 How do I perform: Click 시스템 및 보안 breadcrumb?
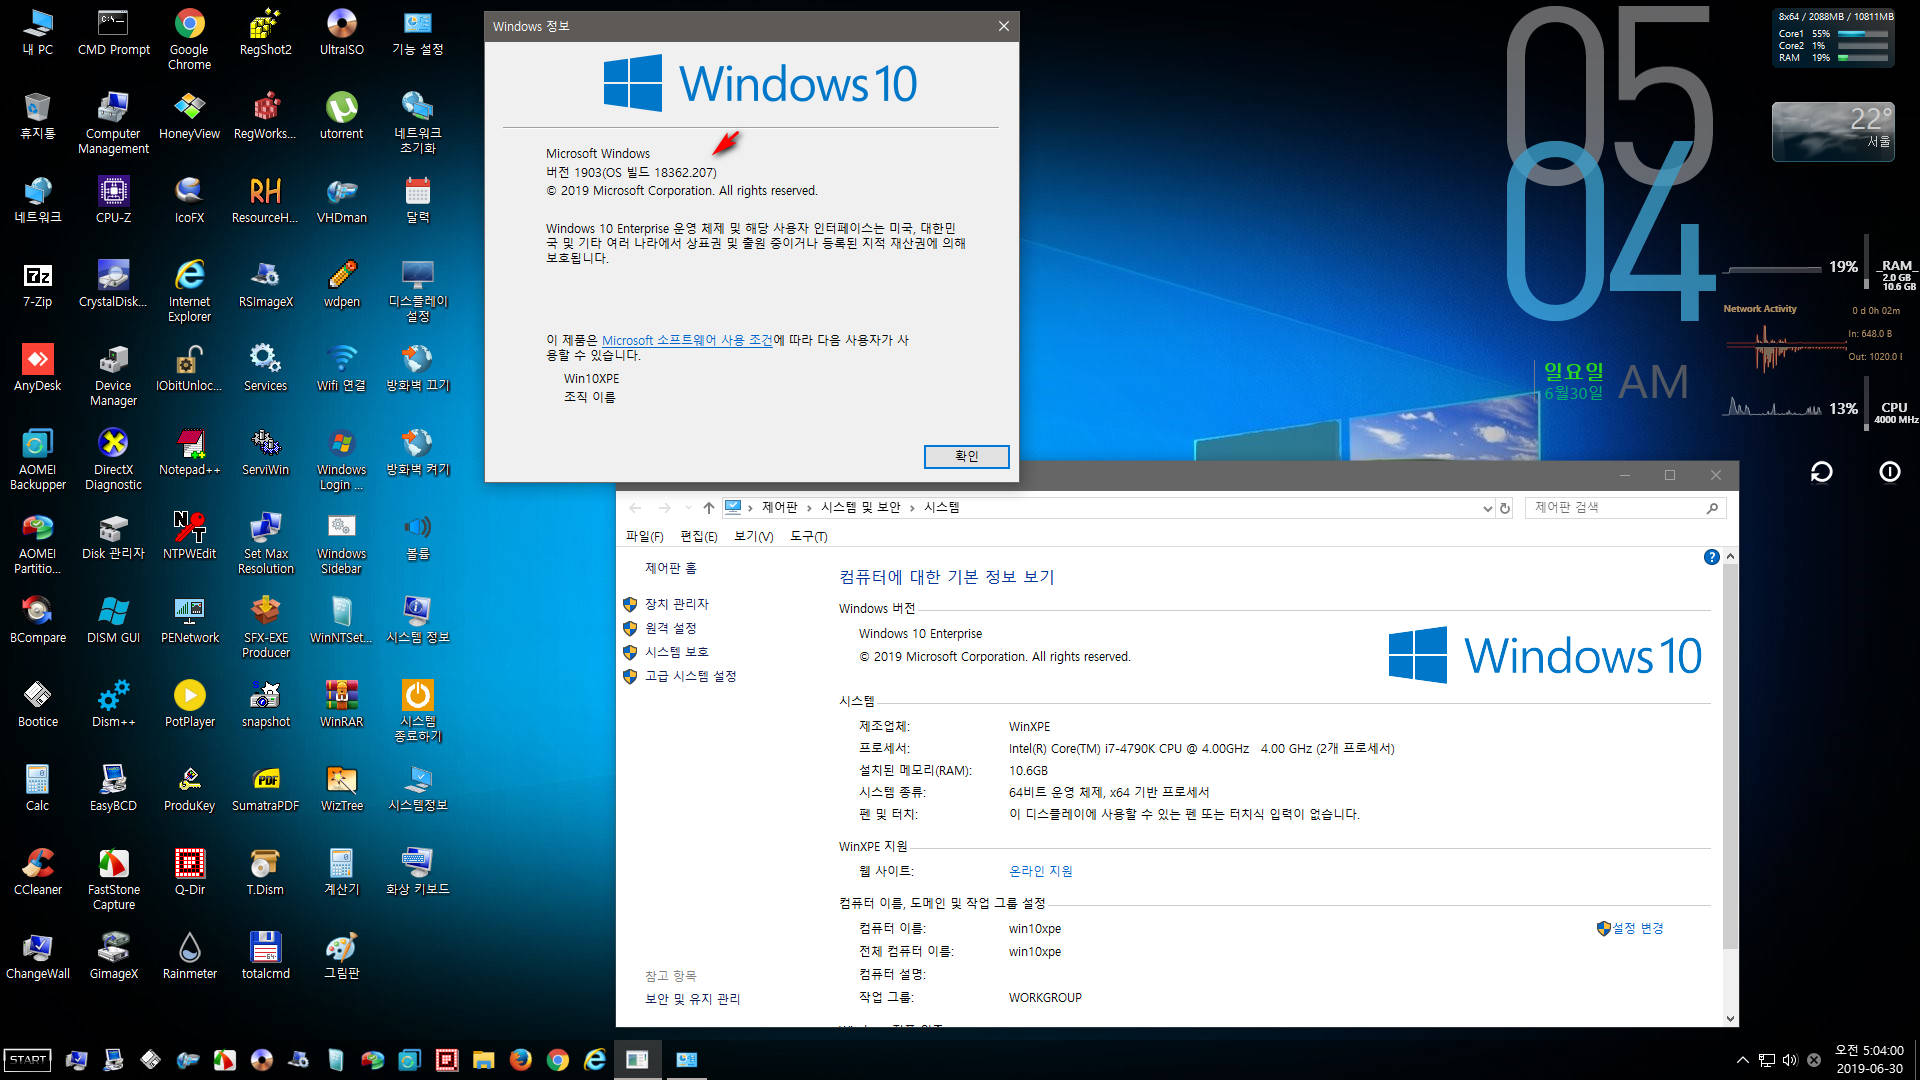860,508
